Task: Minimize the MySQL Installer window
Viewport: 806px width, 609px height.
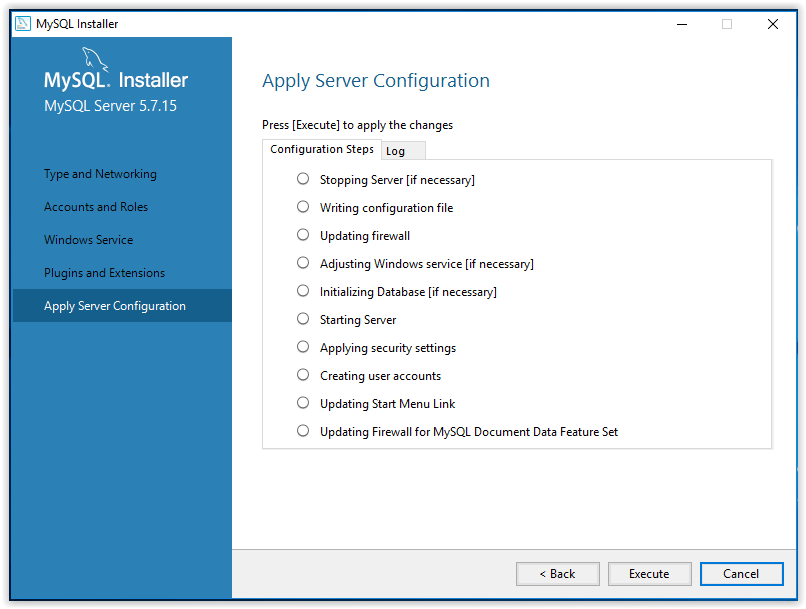Action: pos(682,24)
